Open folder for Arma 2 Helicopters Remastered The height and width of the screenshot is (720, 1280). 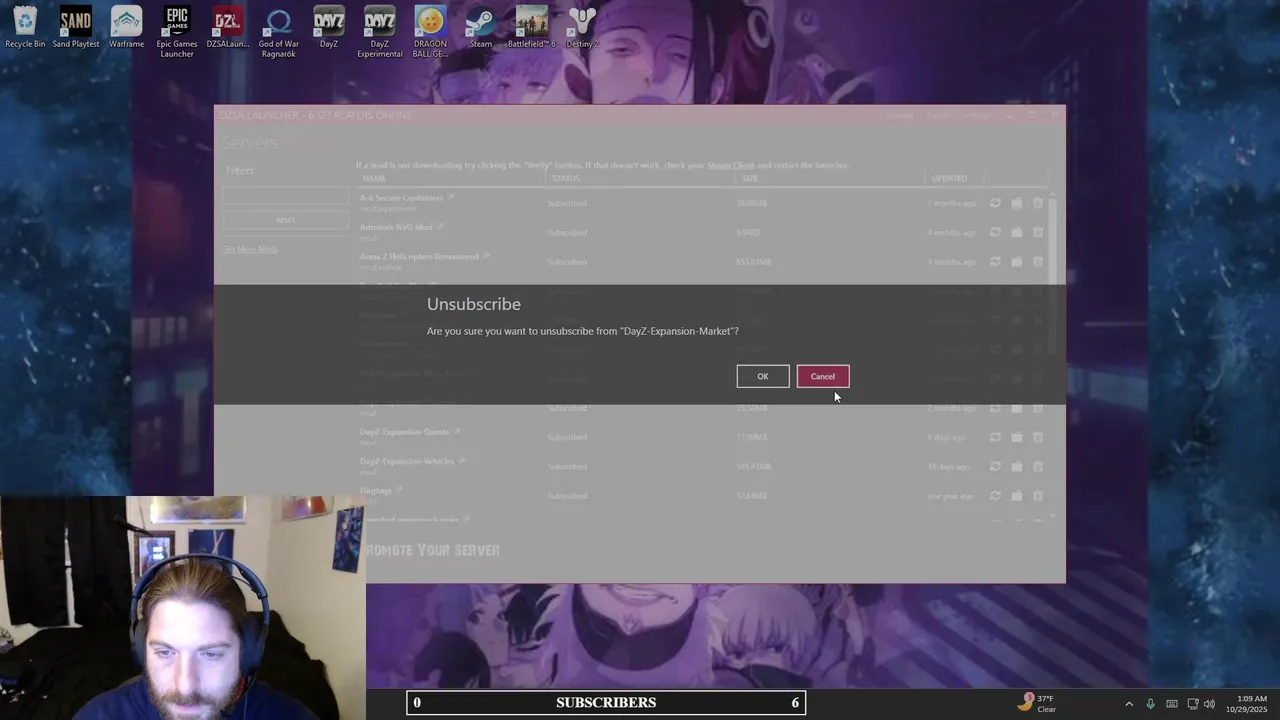[1016, 261]
